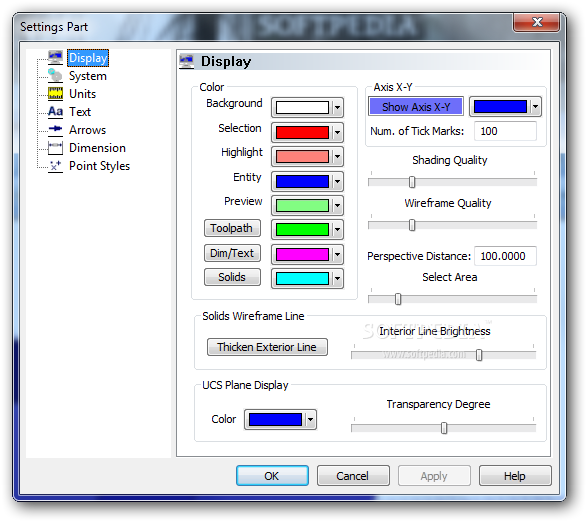This screenshot has width=587, height=522.
Task: Expand Selection color dropdown arrow
Action: tap(337, 133)
